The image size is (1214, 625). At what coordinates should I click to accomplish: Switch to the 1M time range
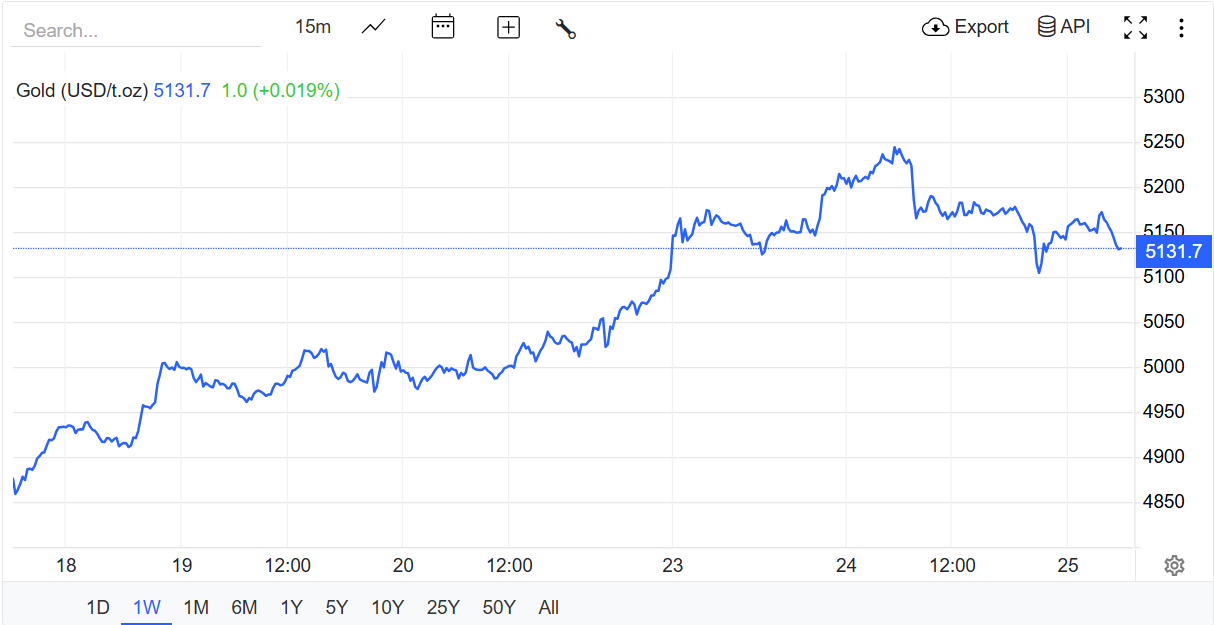click(x=196, y=607)
